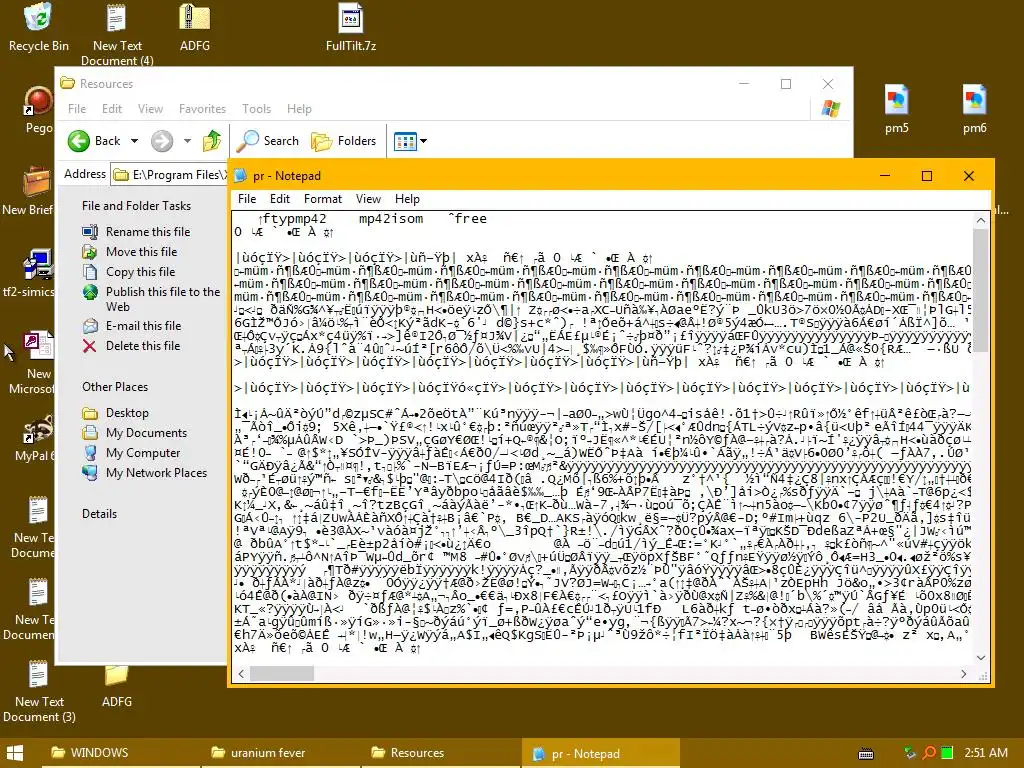Click the 2:51 AM clock
1024x768 pixels.
pyautogui.click(x=986, y=753)
